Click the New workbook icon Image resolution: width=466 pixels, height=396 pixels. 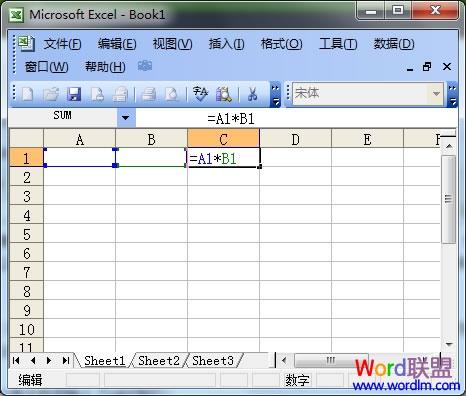27,94
